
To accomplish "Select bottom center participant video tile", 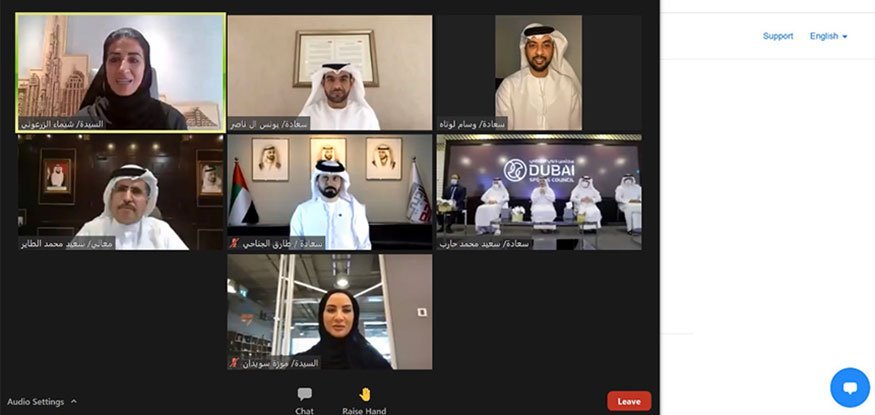I will [330, 312].
